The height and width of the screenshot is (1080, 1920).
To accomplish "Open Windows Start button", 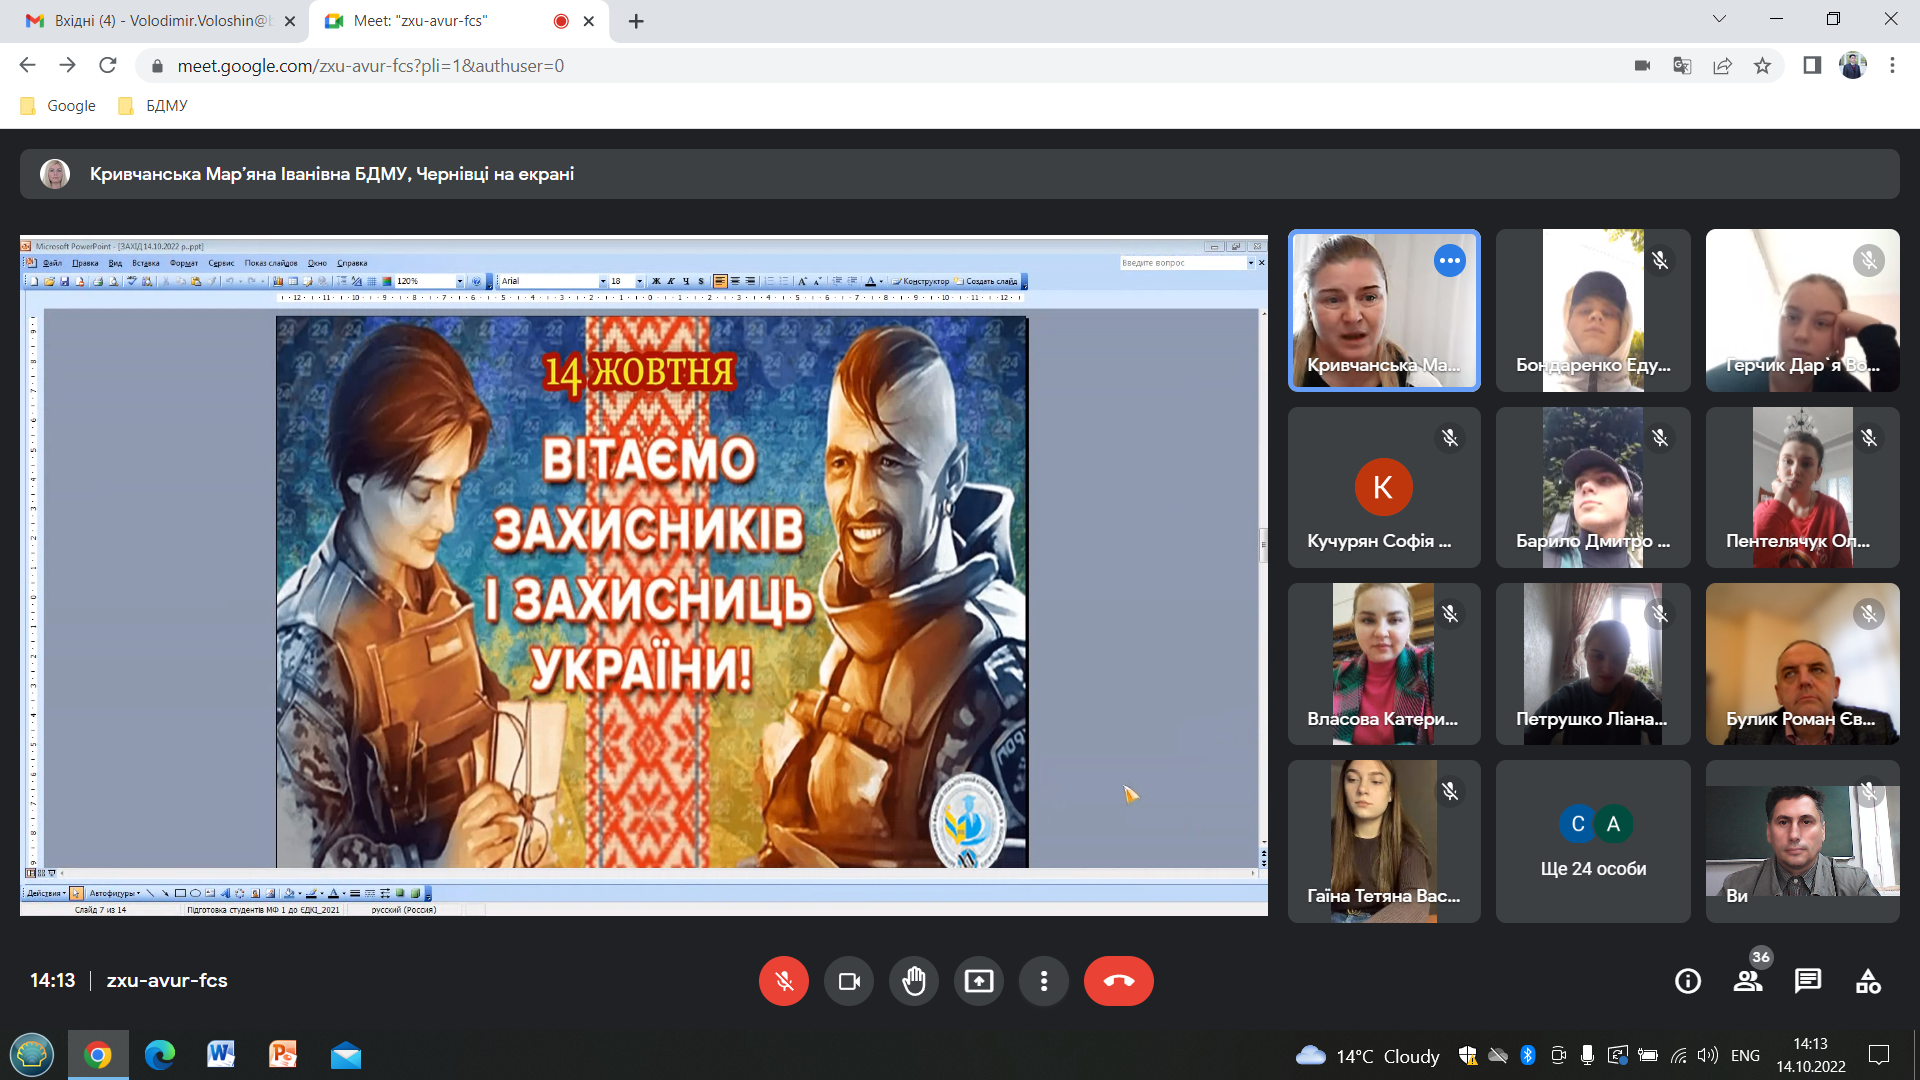I will coord(32,1055).
